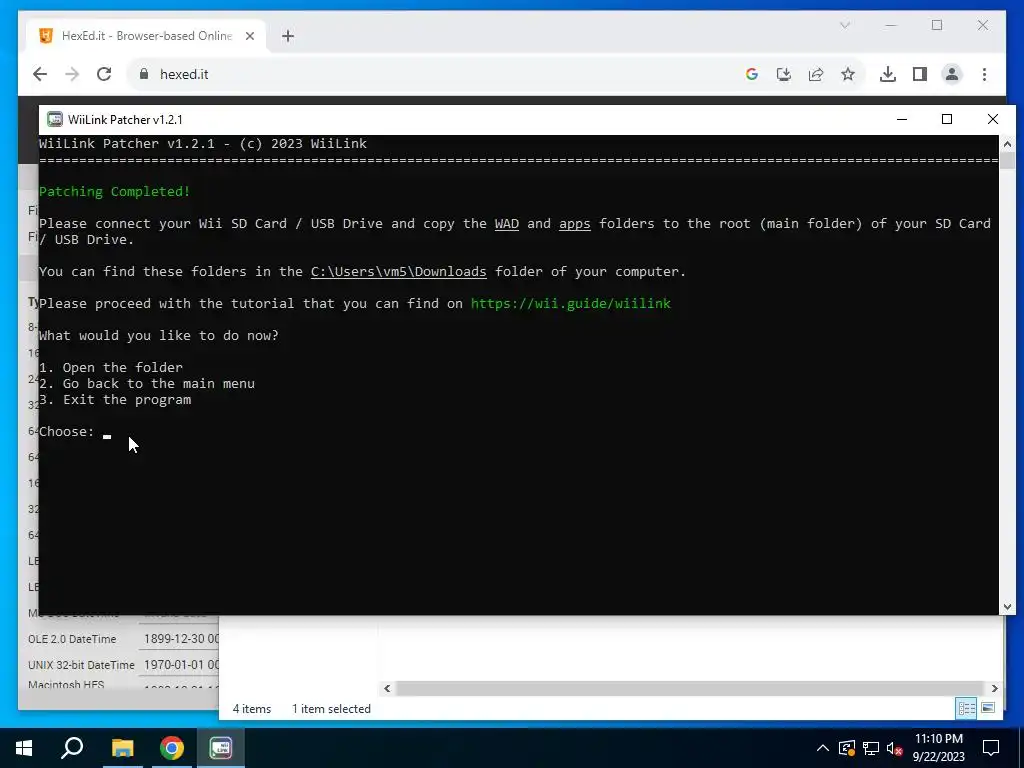This screenshot has width=1024, height=768.
Task: Click the Chrome back arrow
Action: point(40,74)
